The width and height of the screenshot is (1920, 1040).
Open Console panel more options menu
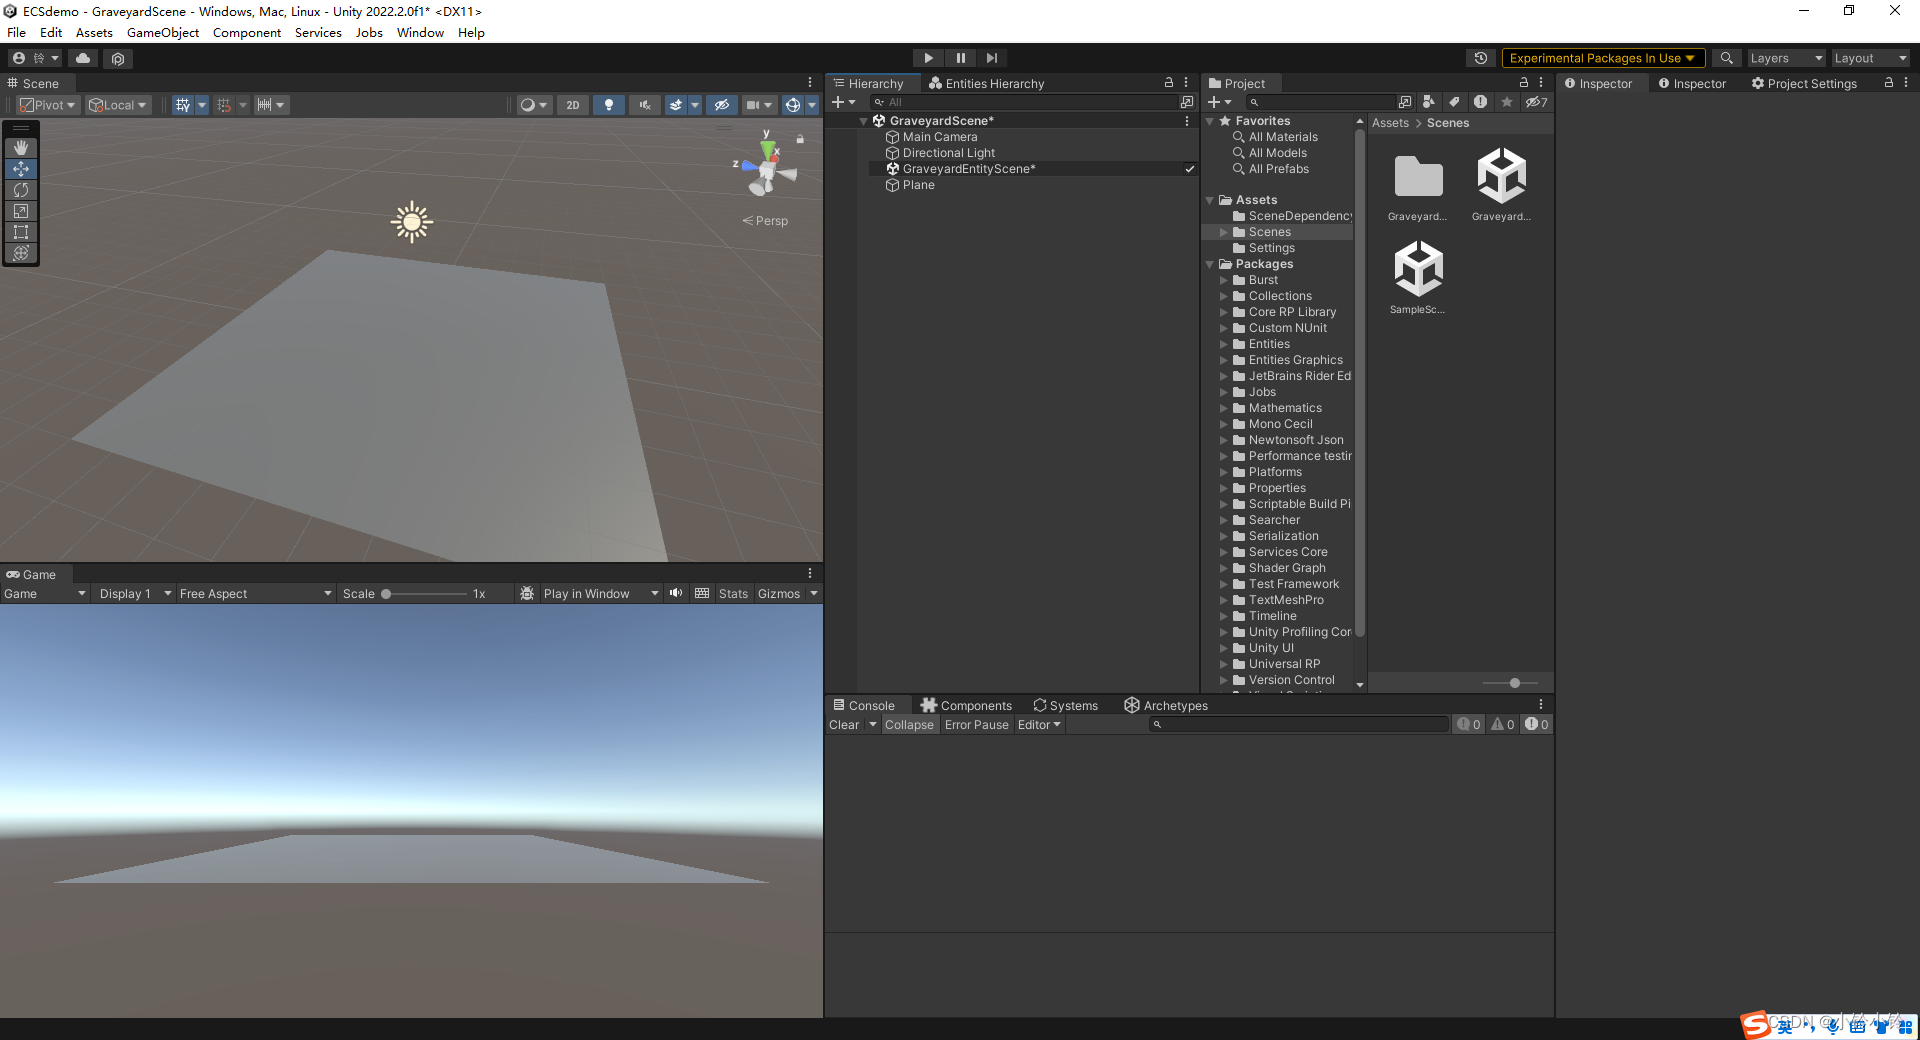(1541, 705)
